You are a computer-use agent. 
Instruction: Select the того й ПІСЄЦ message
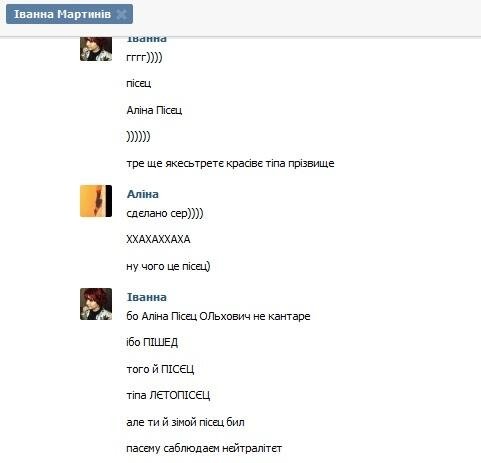click(160, 369)
